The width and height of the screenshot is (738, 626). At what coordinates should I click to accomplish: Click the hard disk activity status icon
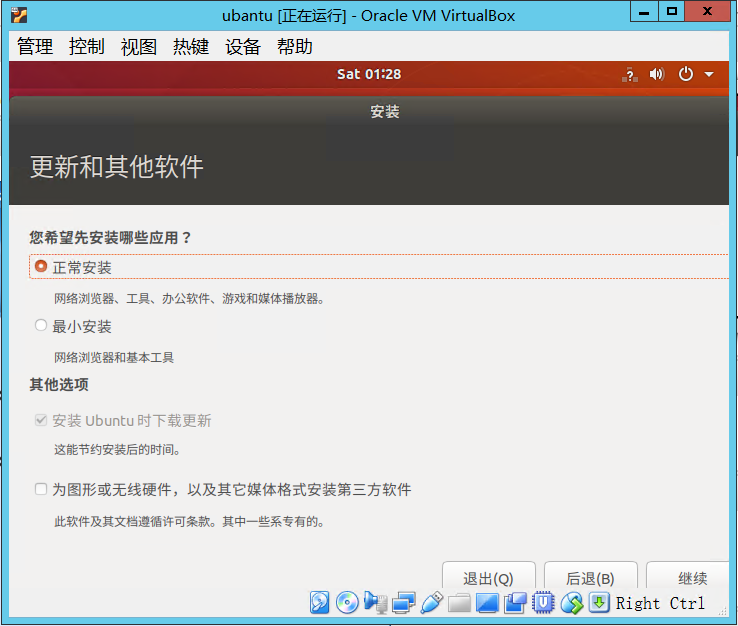click(319, 602)
